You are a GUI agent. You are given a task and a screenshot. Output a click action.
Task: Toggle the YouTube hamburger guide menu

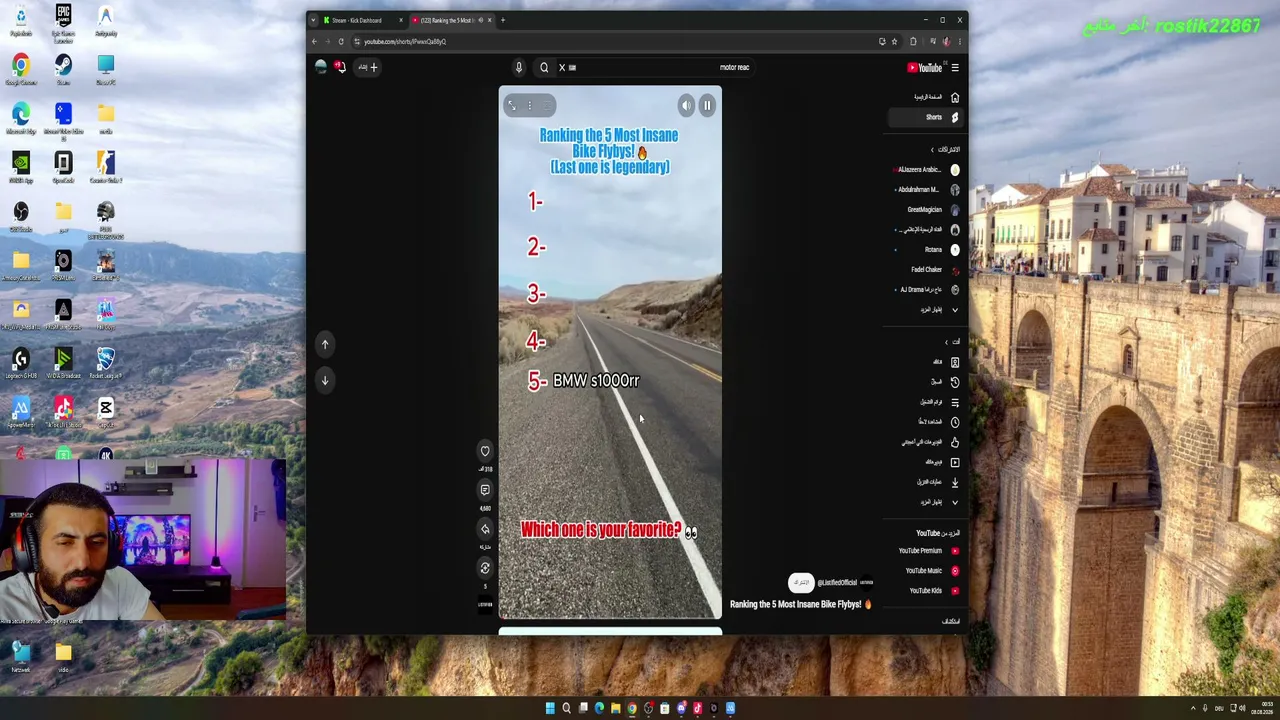(x=955, y=68)
